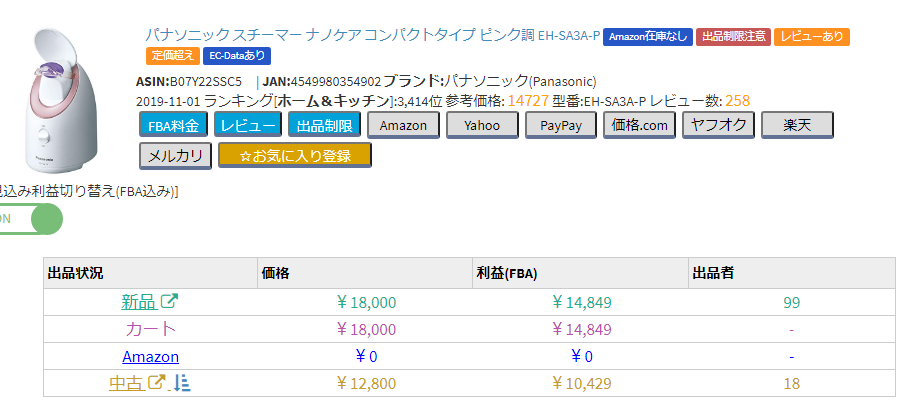Viewport: 911px width, 409px height.
Task: Click the FBA料金 button
Action: [x=174, y=125]
